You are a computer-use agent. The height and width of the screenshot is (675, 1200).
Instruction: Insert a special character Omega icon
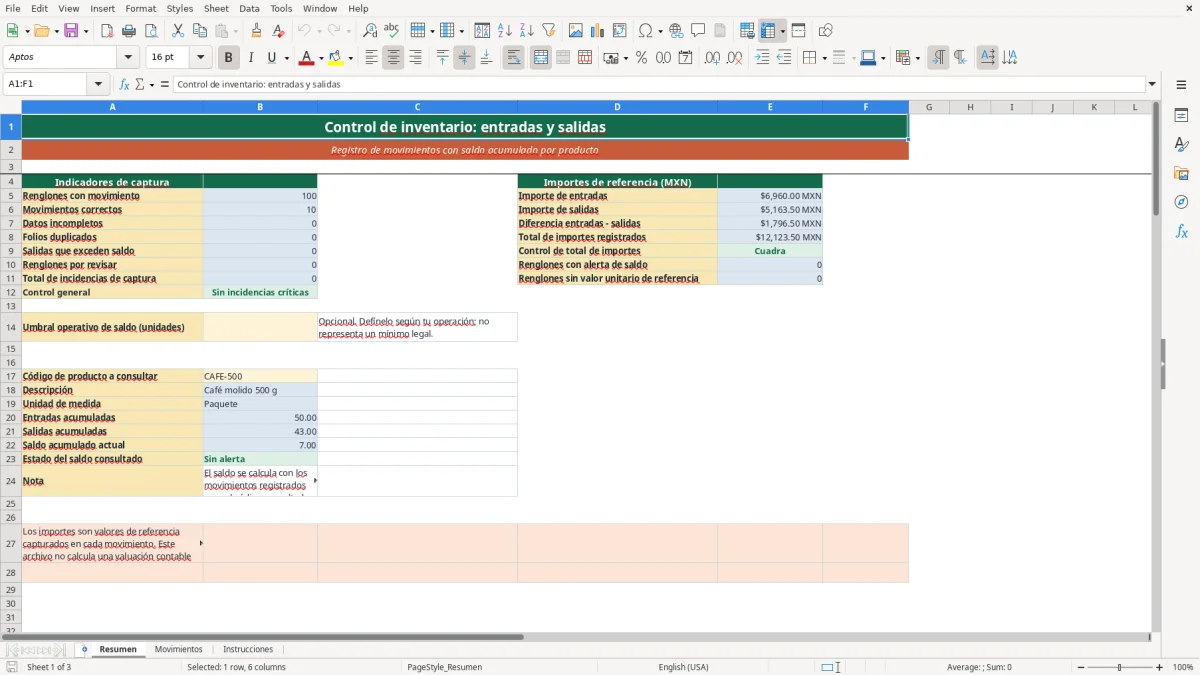pyautogui.click(x=645, y=31)
